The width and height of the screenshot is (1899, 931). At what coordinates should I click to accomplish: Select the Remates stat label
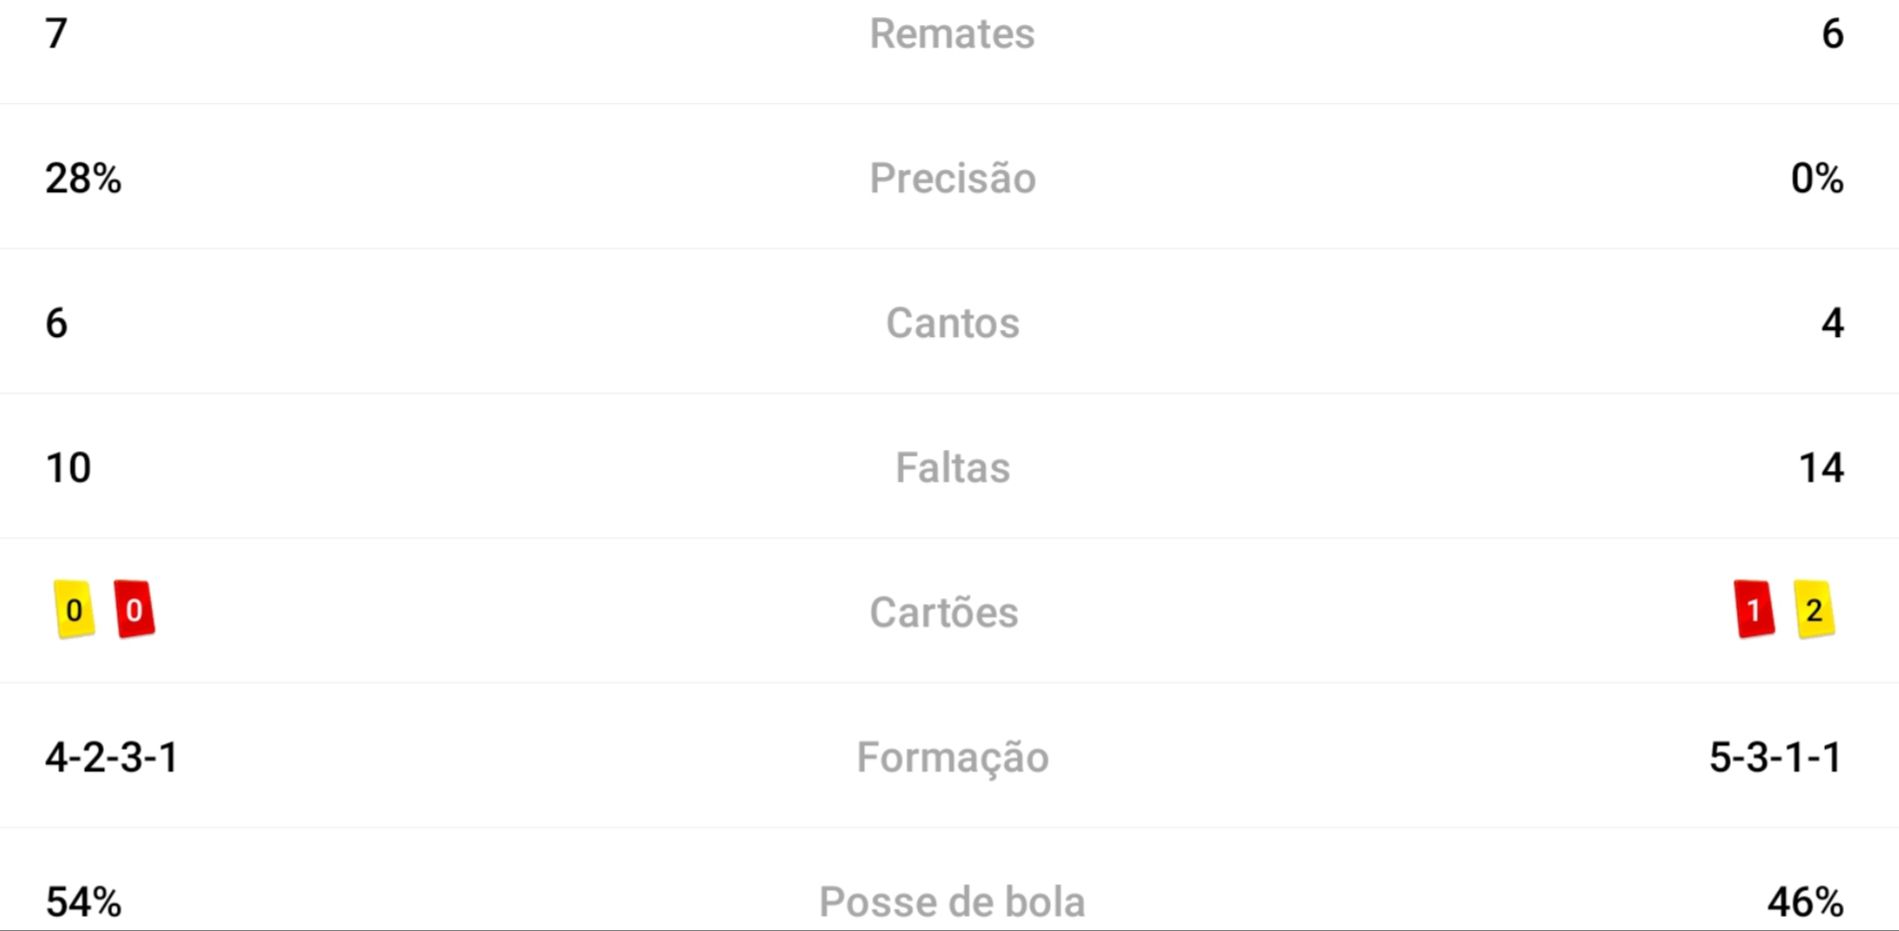[x=952, y=34]
